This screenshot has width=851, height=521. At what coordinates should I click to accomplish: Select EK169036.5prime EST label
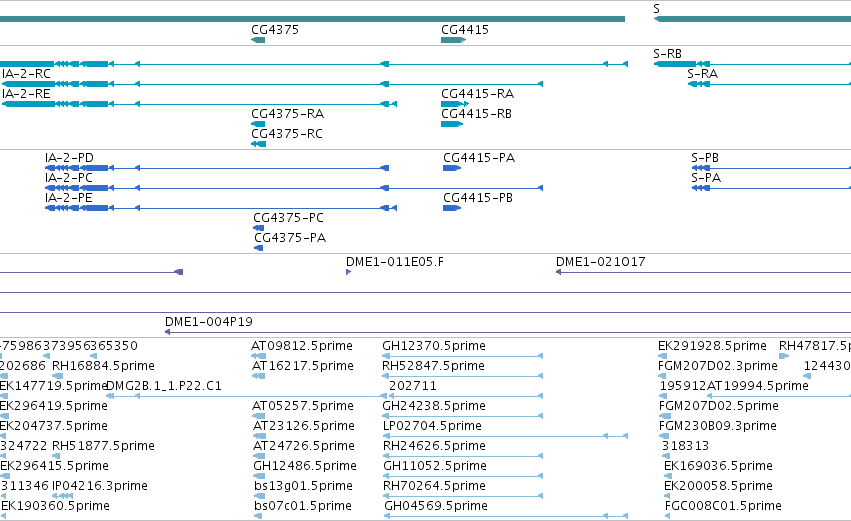pyautogui.click(x=718, y=466)
